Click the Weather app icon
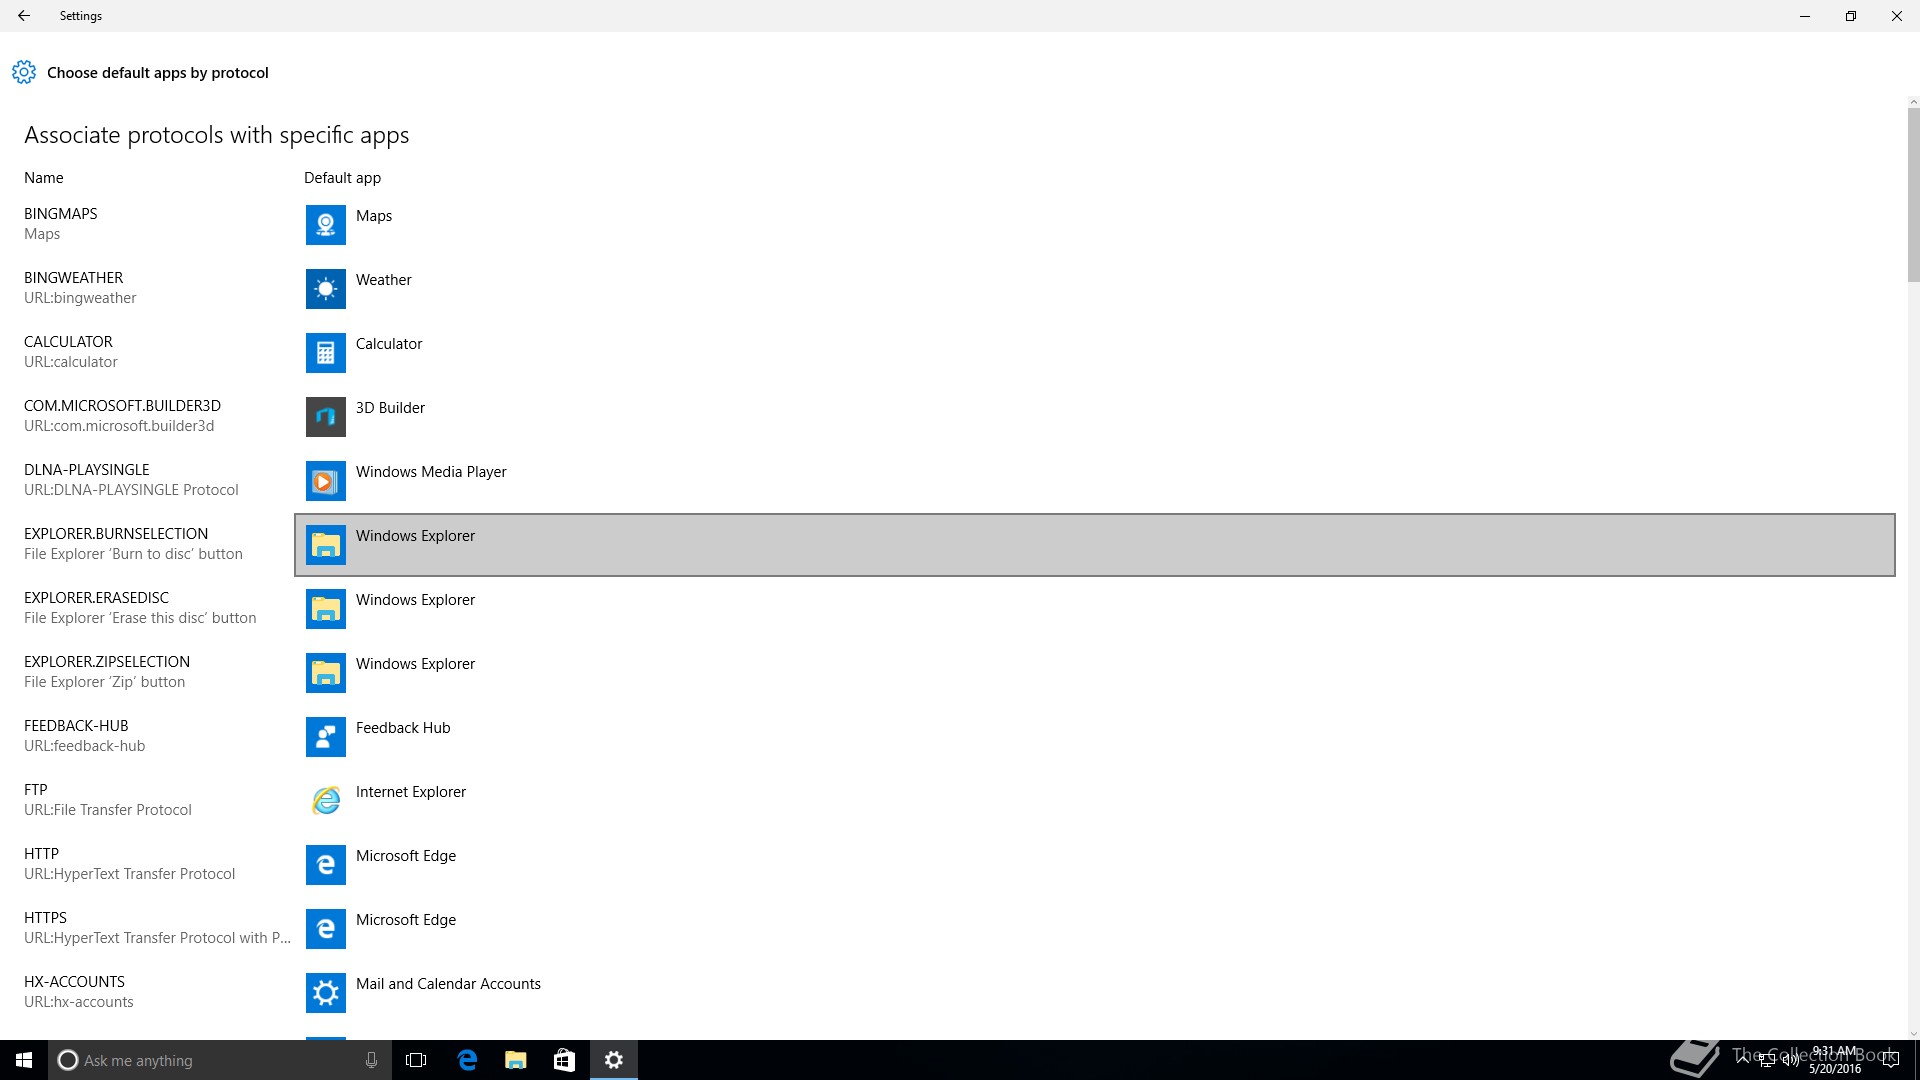 [x=326, y=289]
